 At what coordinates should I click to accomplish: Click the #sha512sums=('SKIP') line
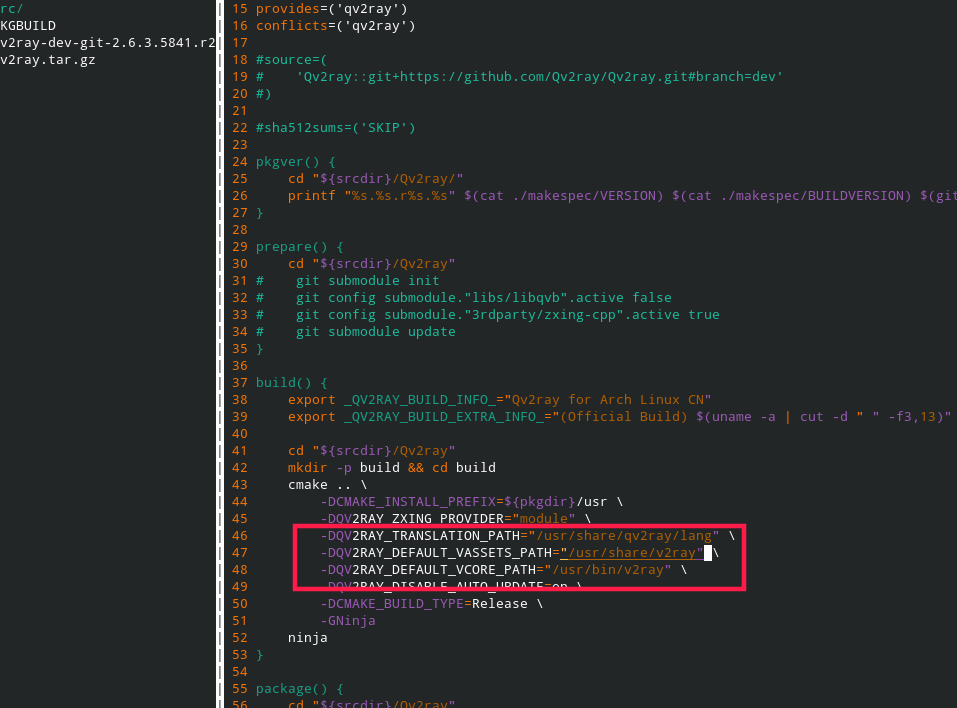(335, 128)
